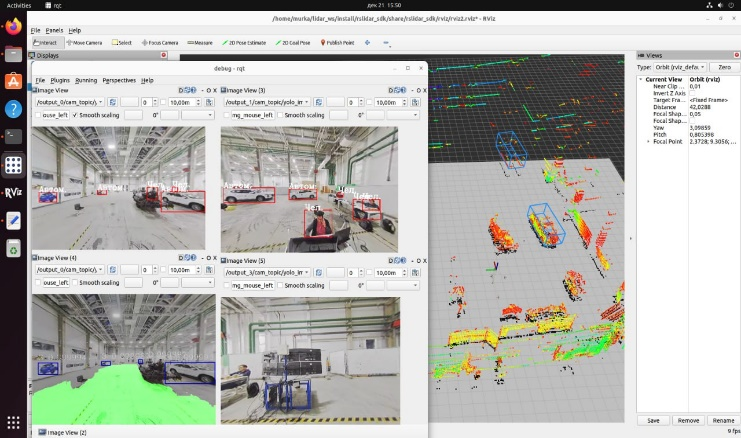Image resolution: width=741 pixels, height=438 pixels.
Task: Activate the 2D Pose Estimate tool
Action: pyautogui.click(x=242, y=43)
